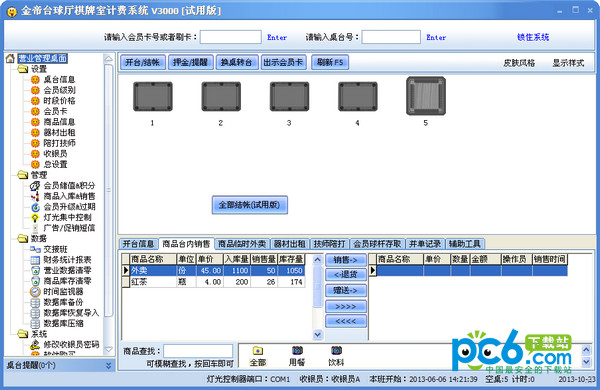
Task: Click the 押金/提醒 toolbar button
Action: coord(190,62)
